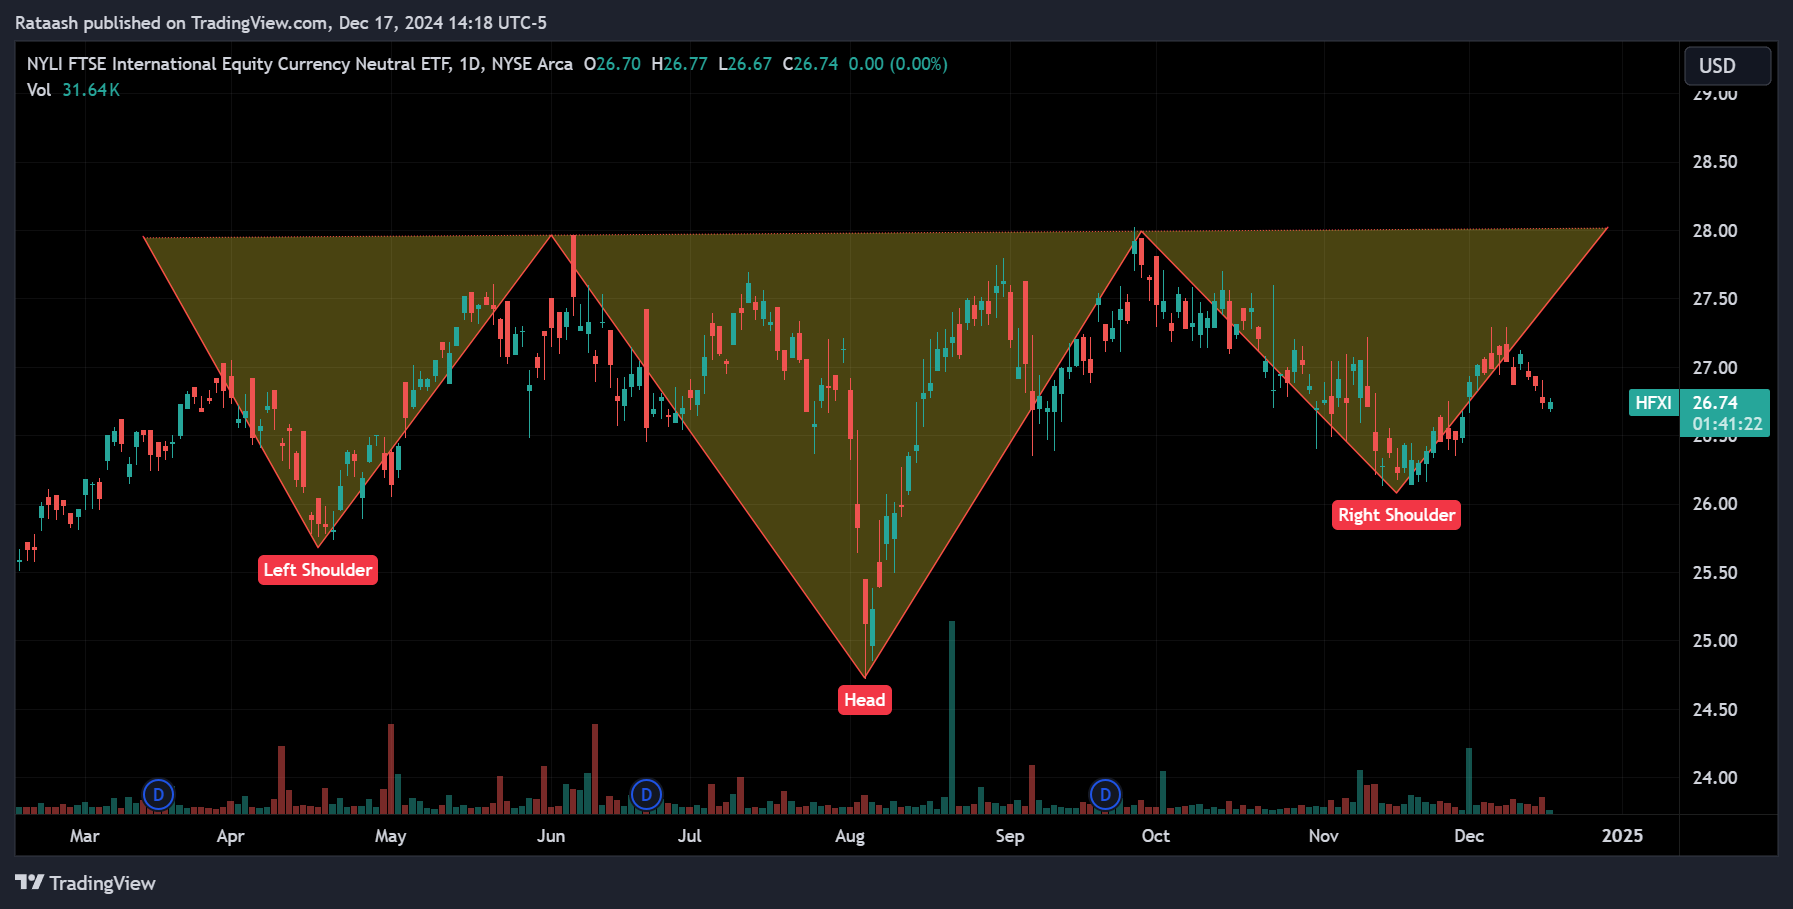This screenshot has height=909, width=1793.
Task: Click the TradingView logo at bottom left
Action: pyautogui.click(x=86, y=883)
